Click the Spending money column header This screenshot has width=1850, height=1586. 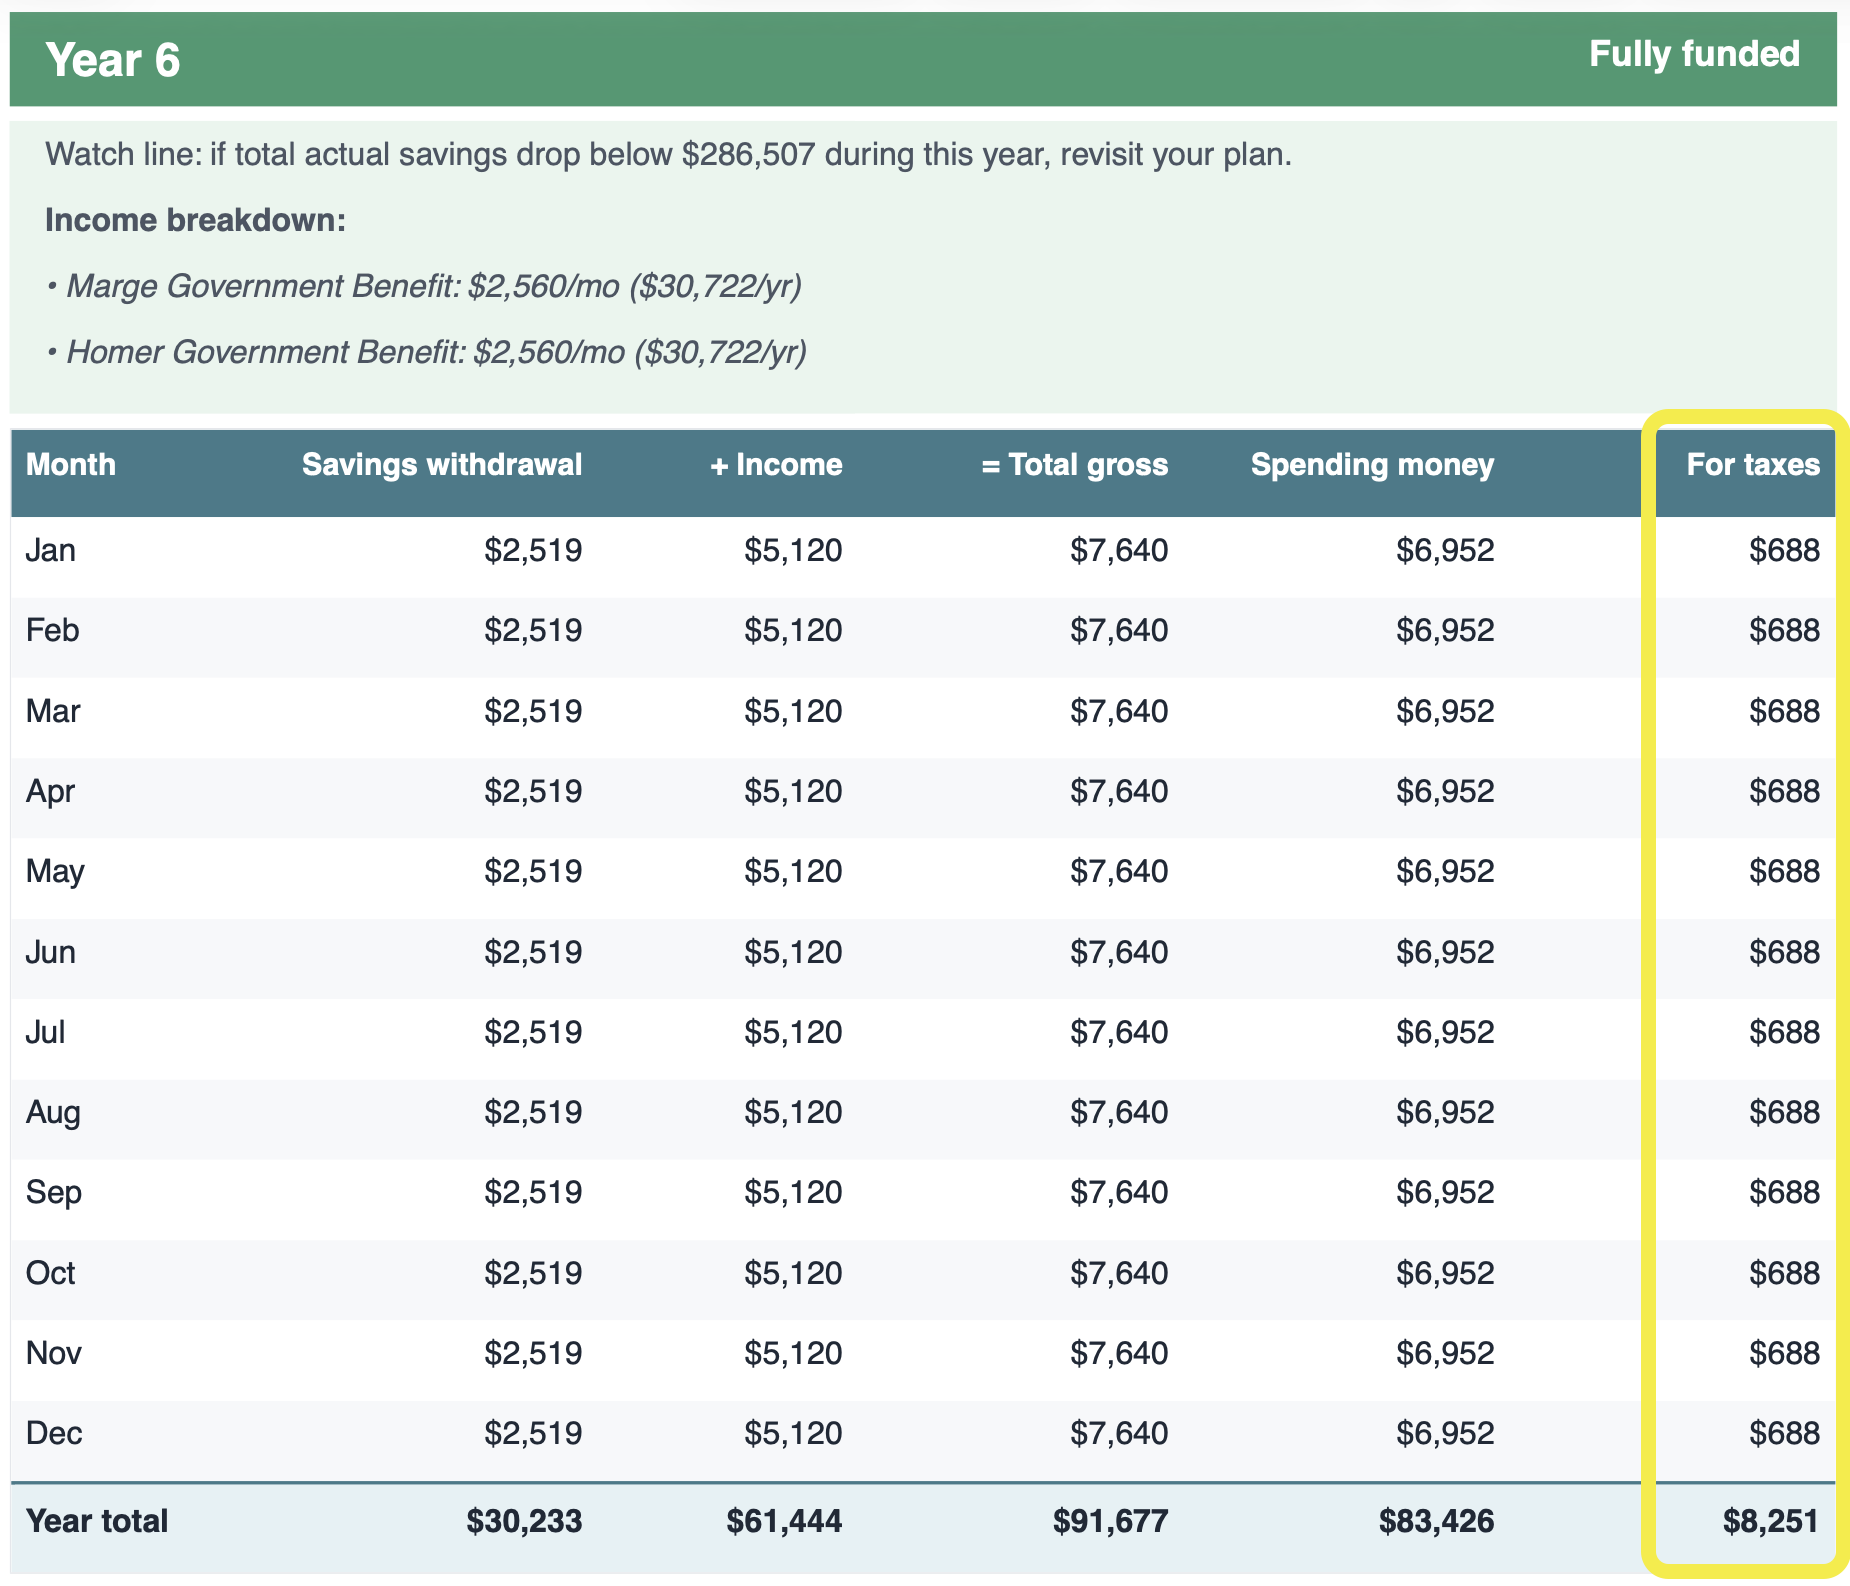pyautogui.click(x=1372, y=465)
